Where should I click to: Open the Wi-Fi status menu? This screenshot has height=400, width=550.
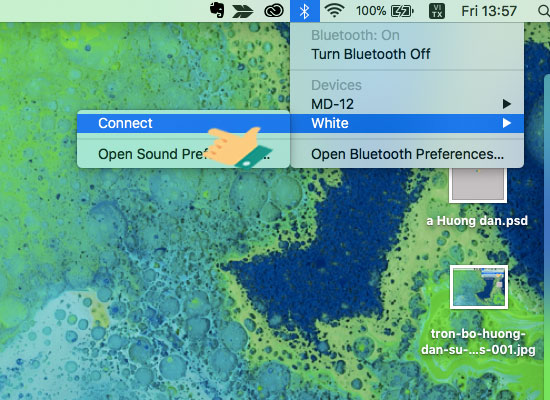[x=334, y=11]
